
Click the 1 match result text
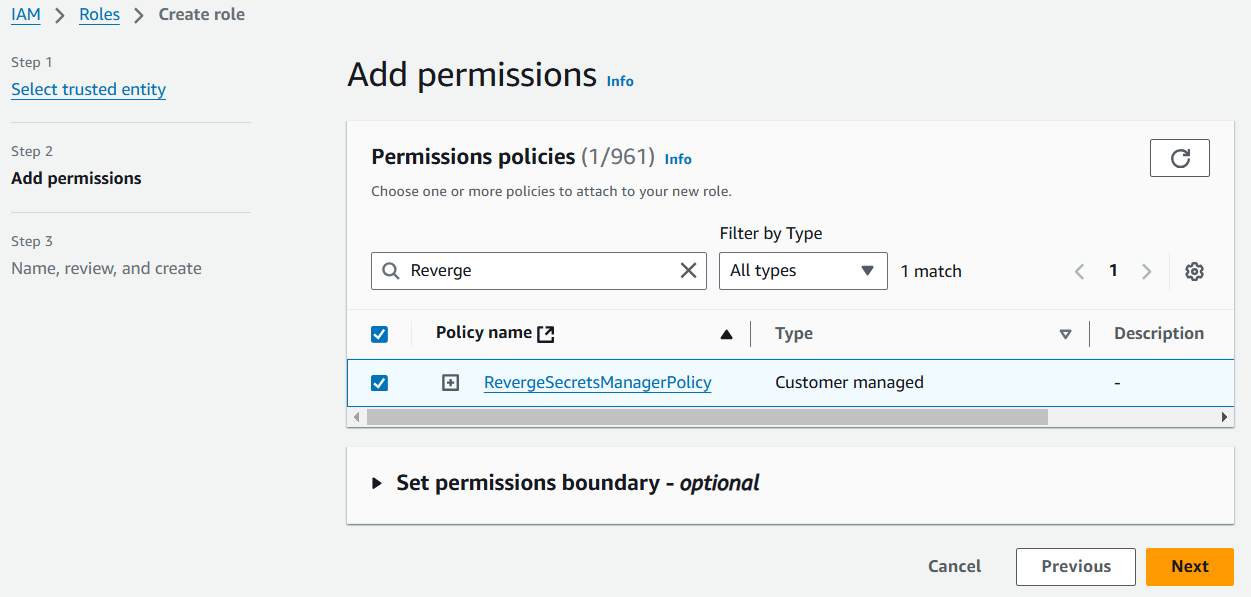coord(931,271)
